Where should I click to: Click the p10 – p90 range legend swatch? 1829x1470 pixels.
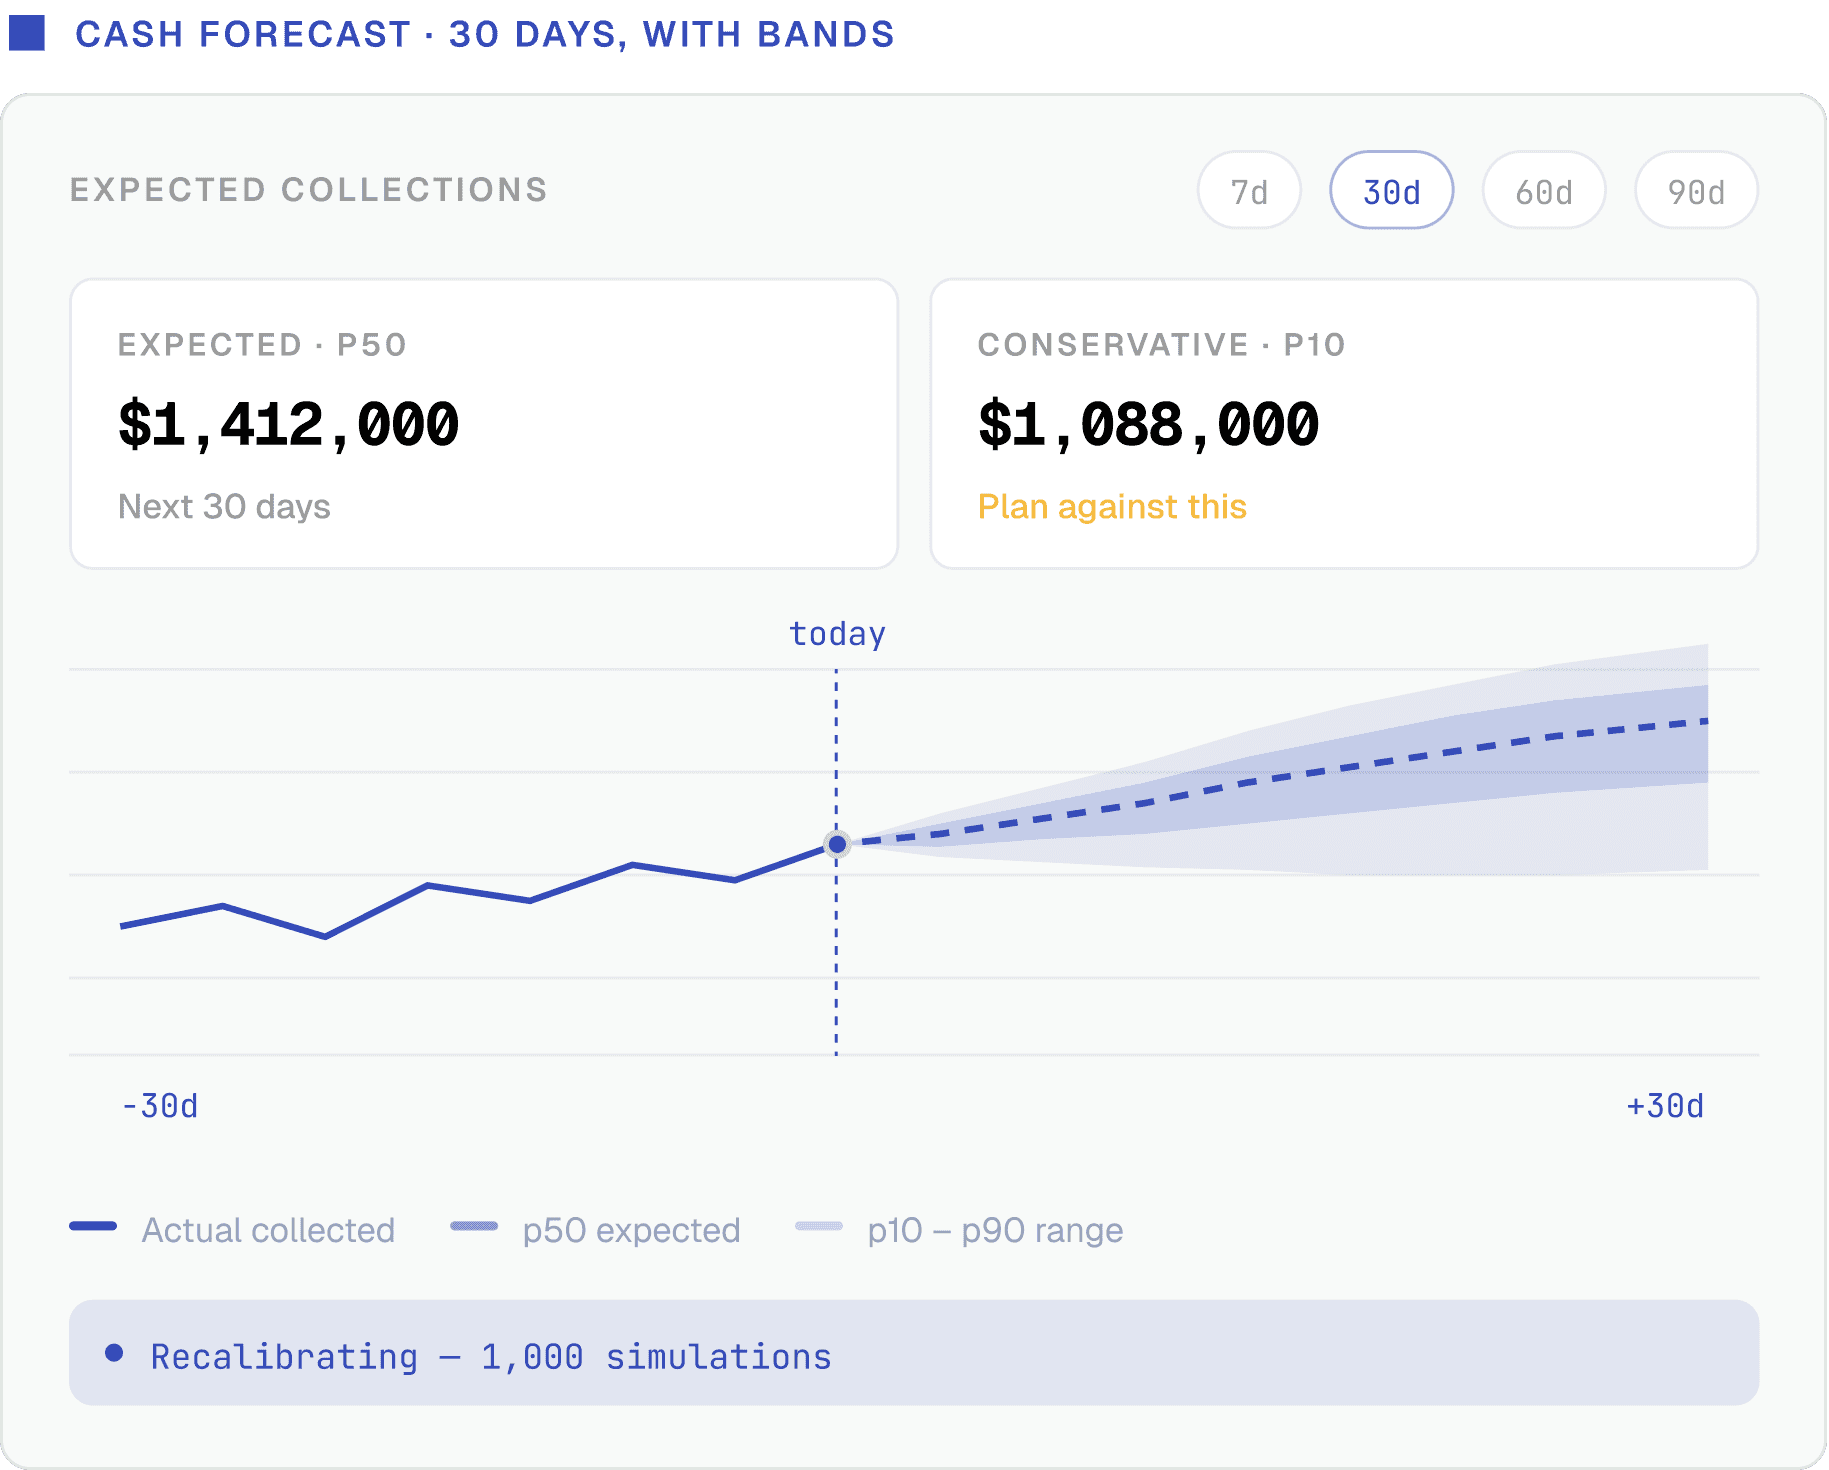point(819,1226)
